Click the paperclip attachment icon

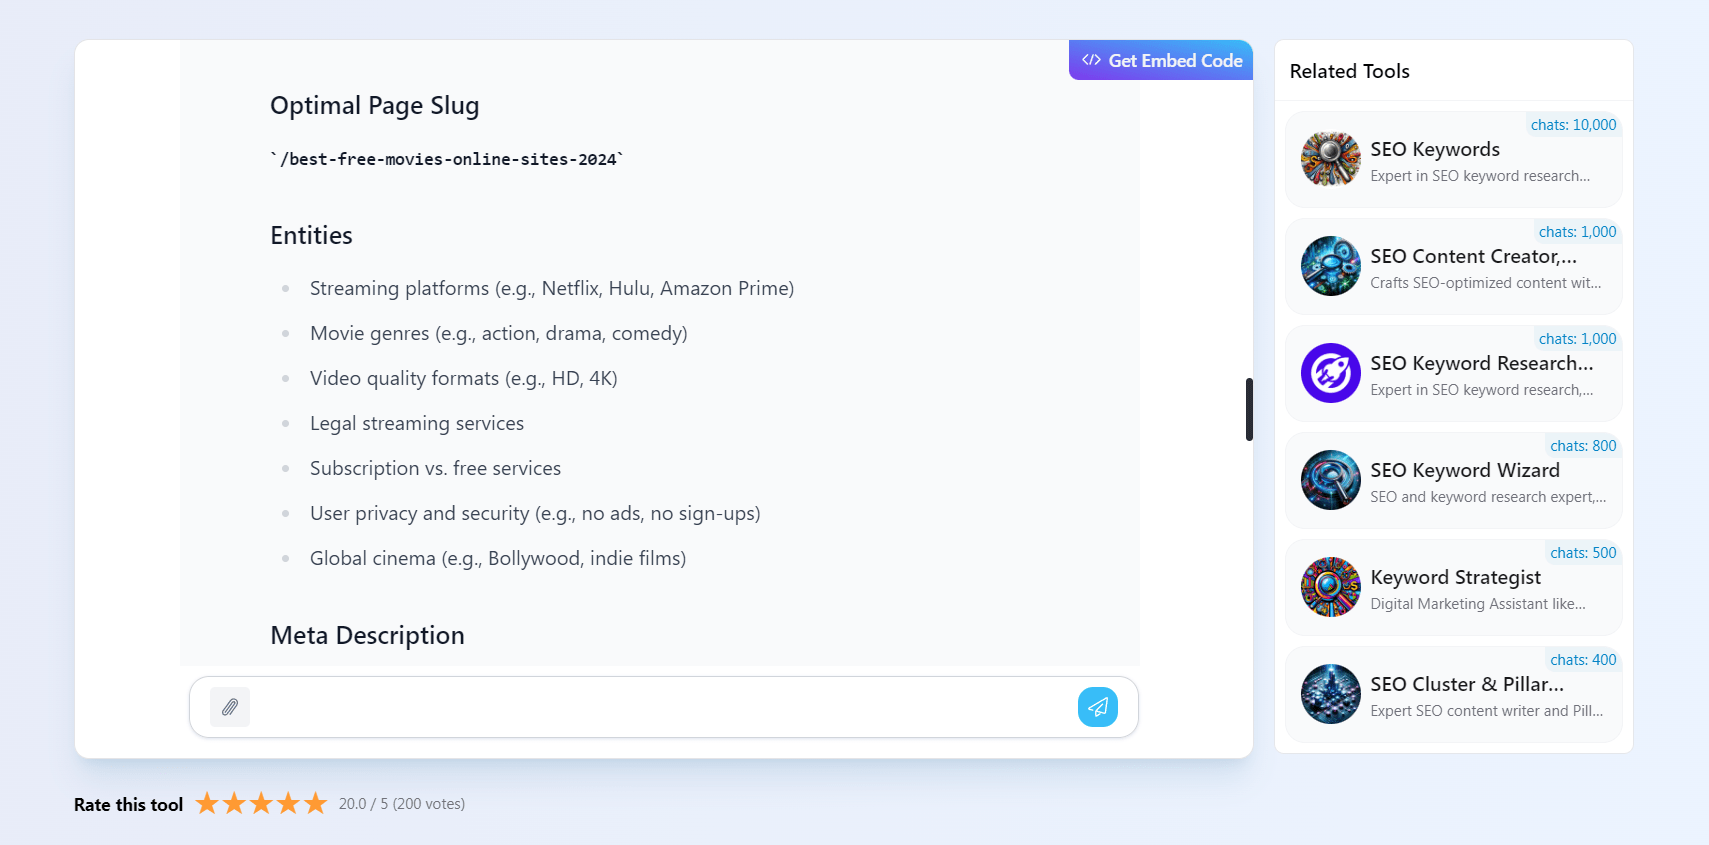(229, 707)
